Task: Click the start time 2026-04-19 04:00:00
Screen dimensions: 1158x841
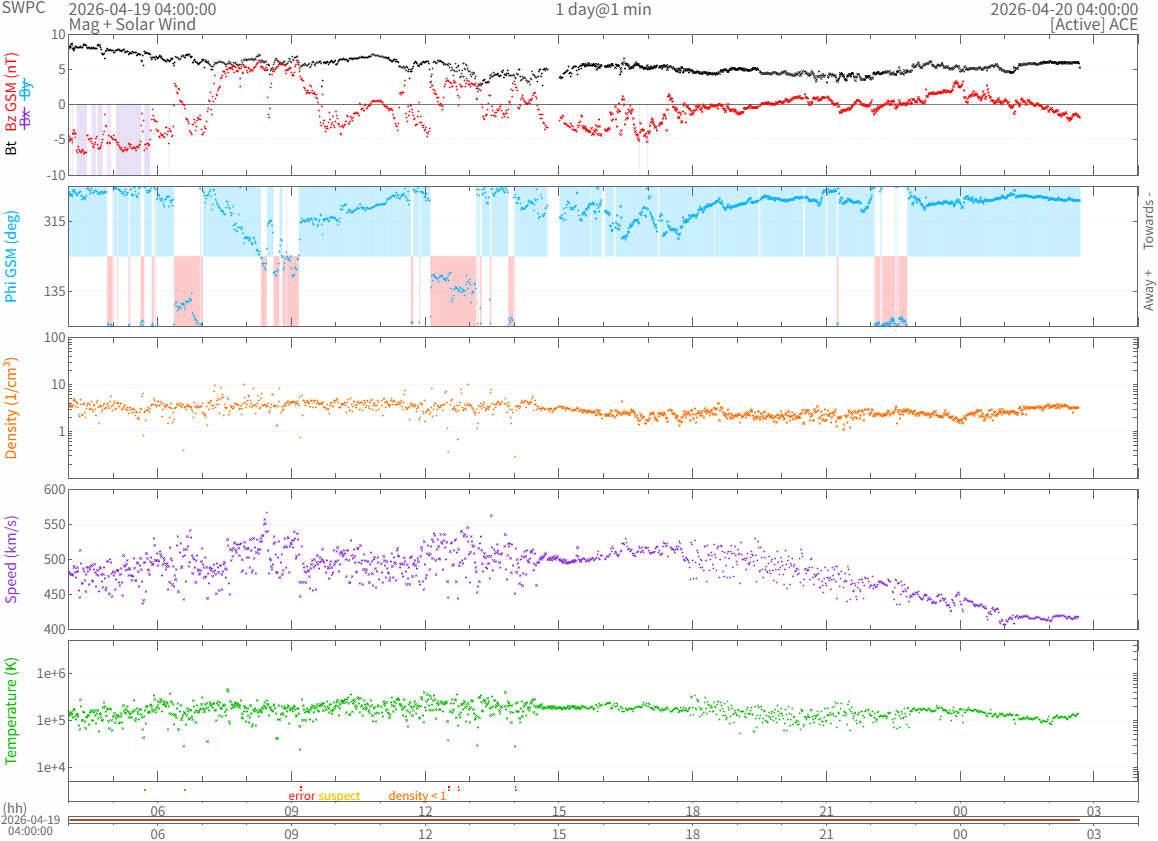Action: click(142, 9)
